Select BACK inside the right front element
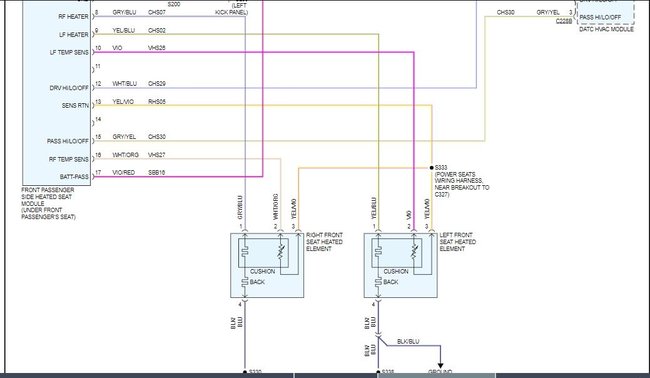 click(x=257, y=282)
